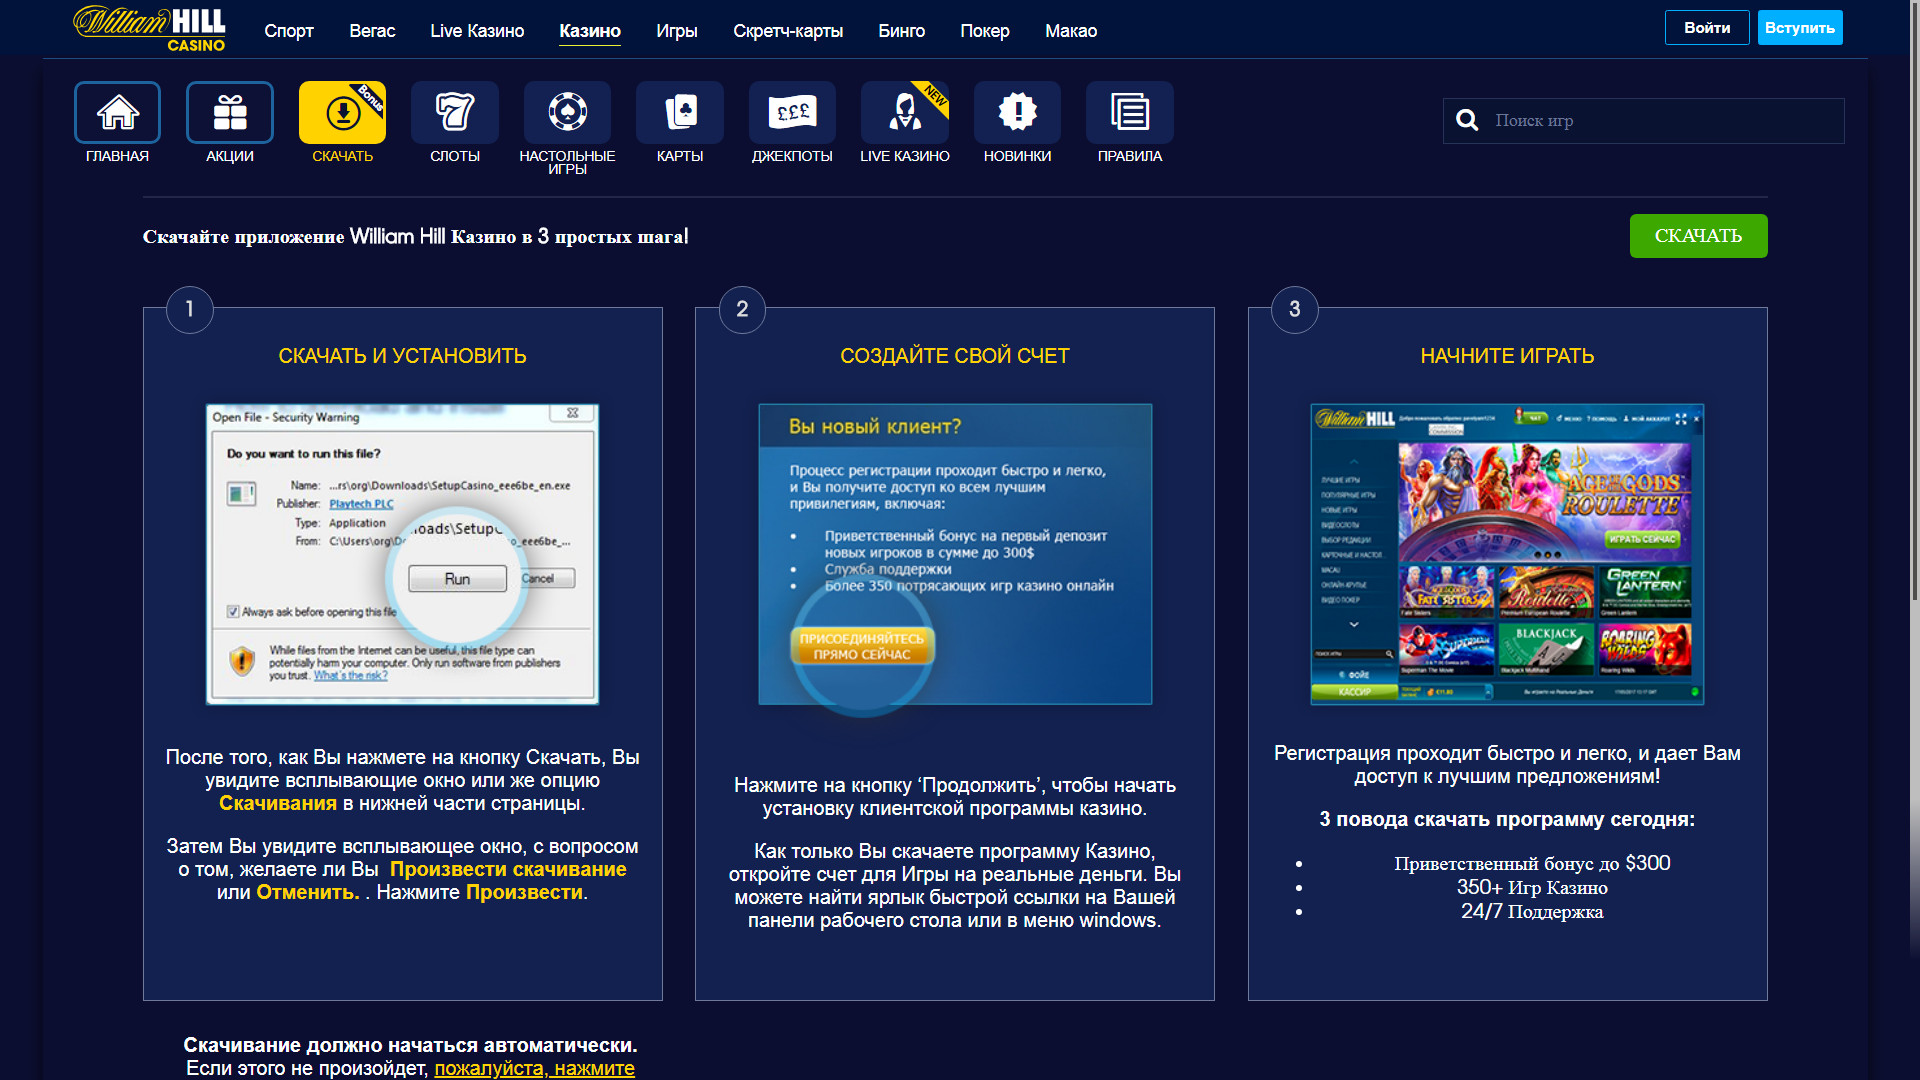The height and width of the screenshot is (1080, 1920).
Task: Go to the Спорт menu item
Action: [x=289, y=31]
